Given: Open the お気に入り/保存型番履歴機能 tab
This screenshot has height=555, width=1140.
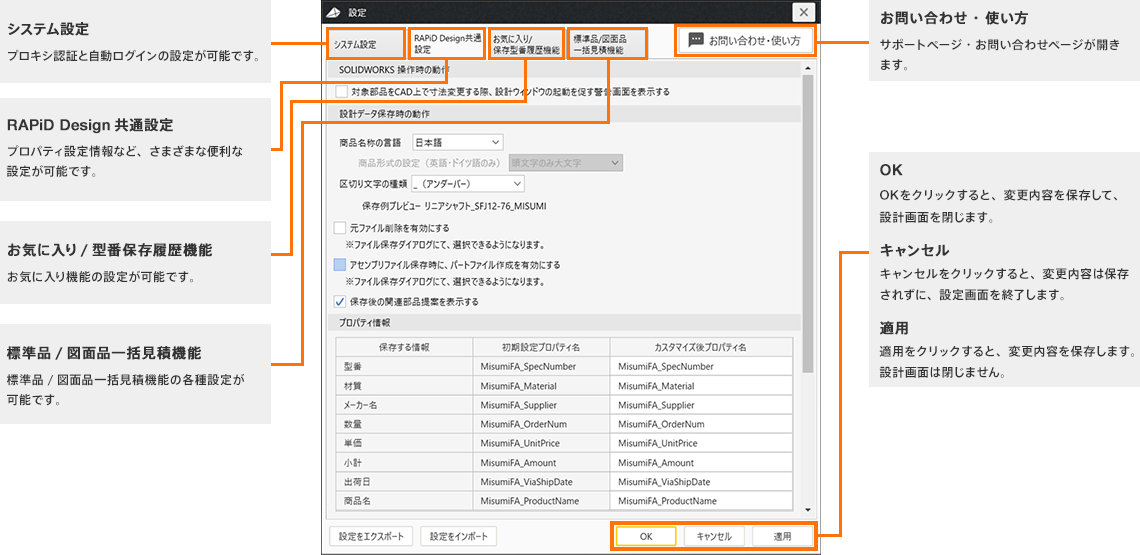Looking at the screenshot, I should click(x=526, y=43).
